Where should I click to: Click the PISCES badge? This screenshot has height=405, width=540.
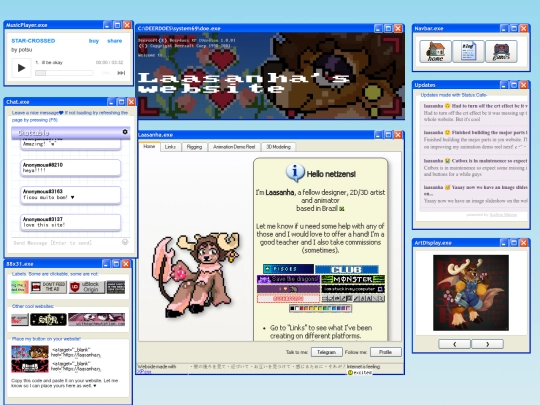click(288, 269)
